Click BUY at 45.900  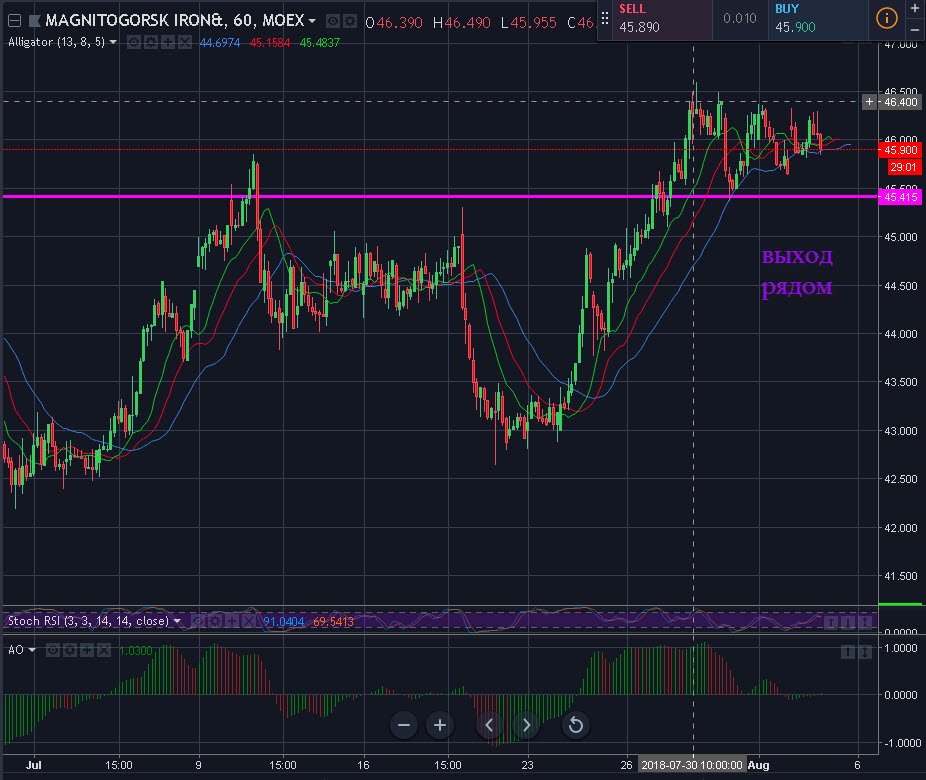818,19
